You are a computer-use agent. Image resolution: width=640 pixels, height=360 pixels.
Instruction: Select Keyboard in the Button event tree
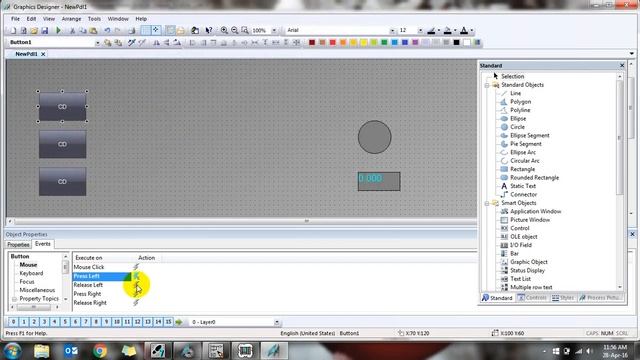click(x=31, y=273)
